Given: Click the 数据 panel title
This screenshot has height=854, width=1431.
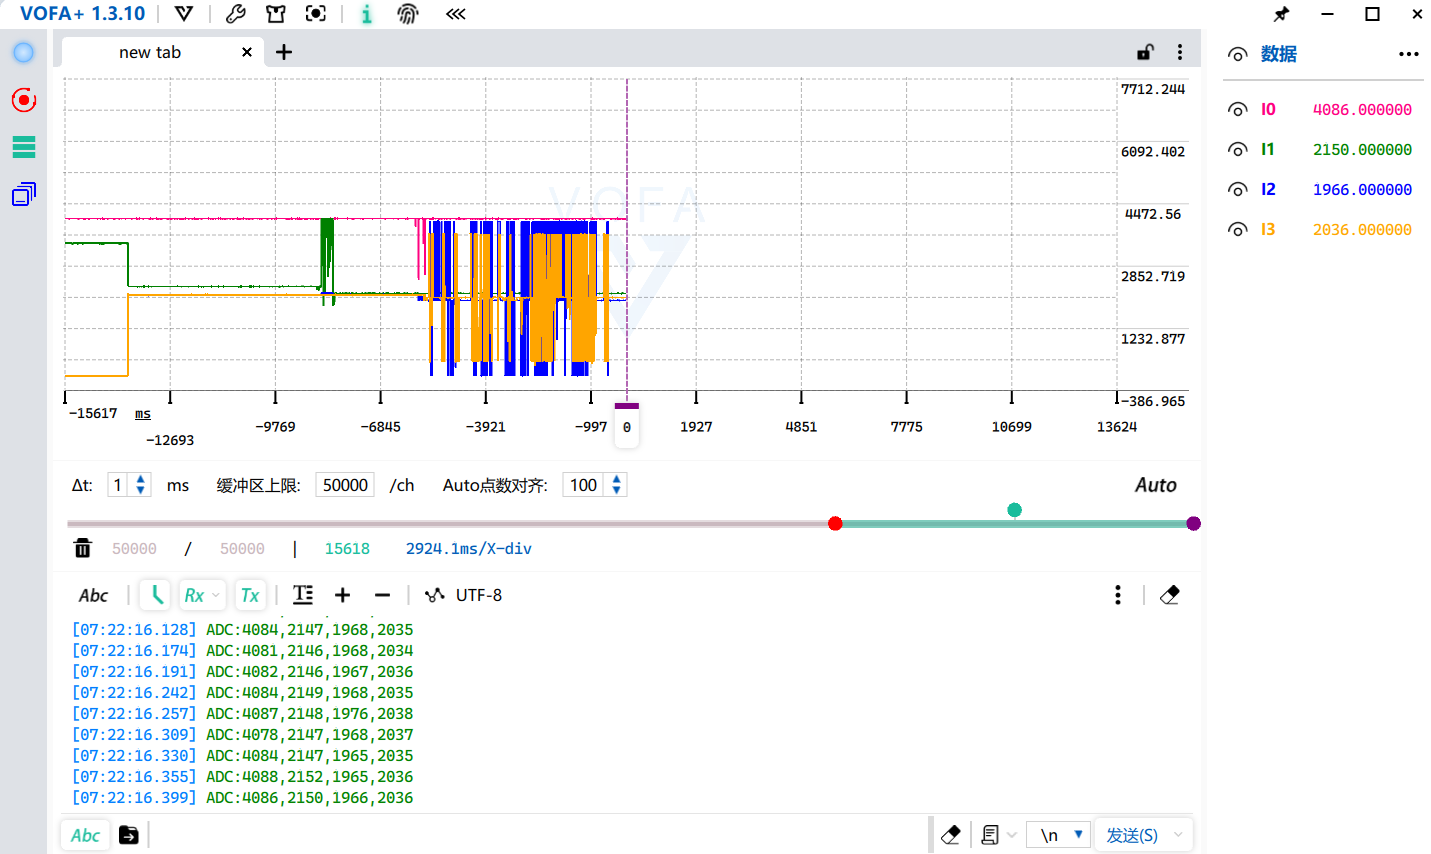Looking at the screenshot, I should (x=1279, y=54).
